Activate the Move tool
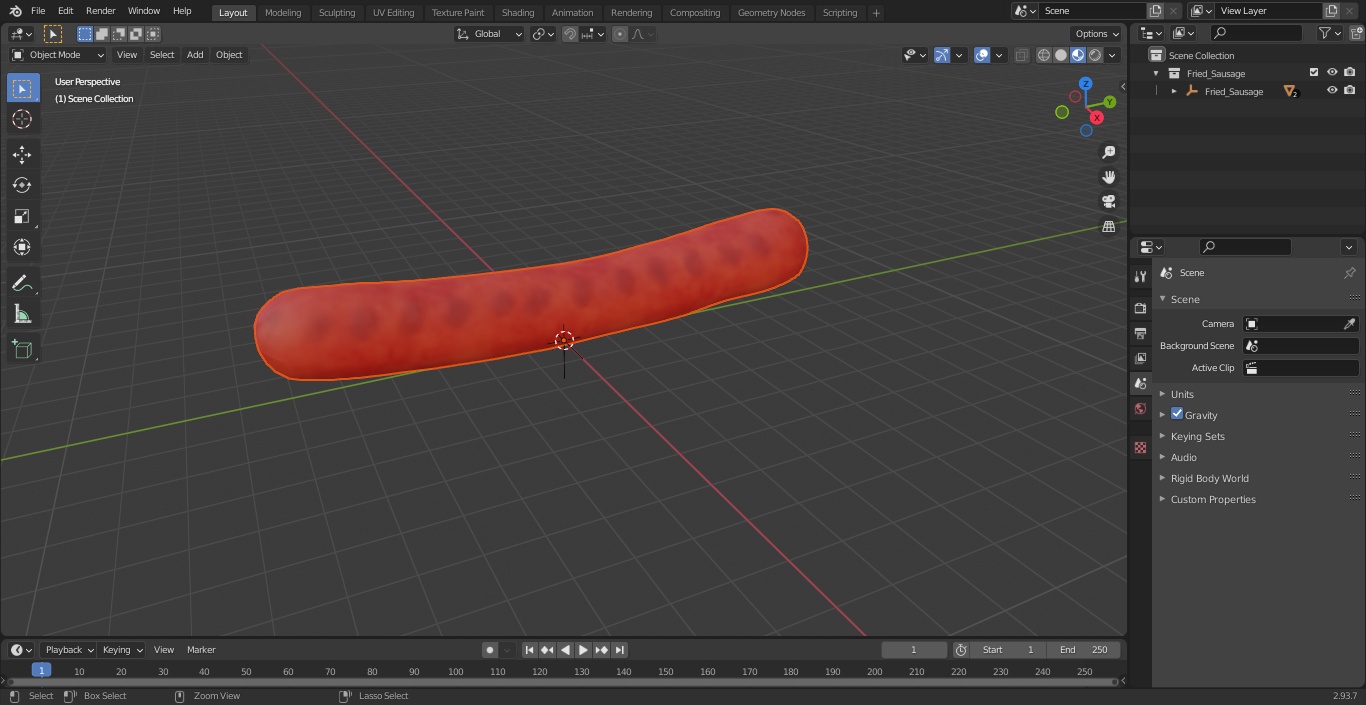The width and height of the screenshot is (1366, 705). coord(23,154)
